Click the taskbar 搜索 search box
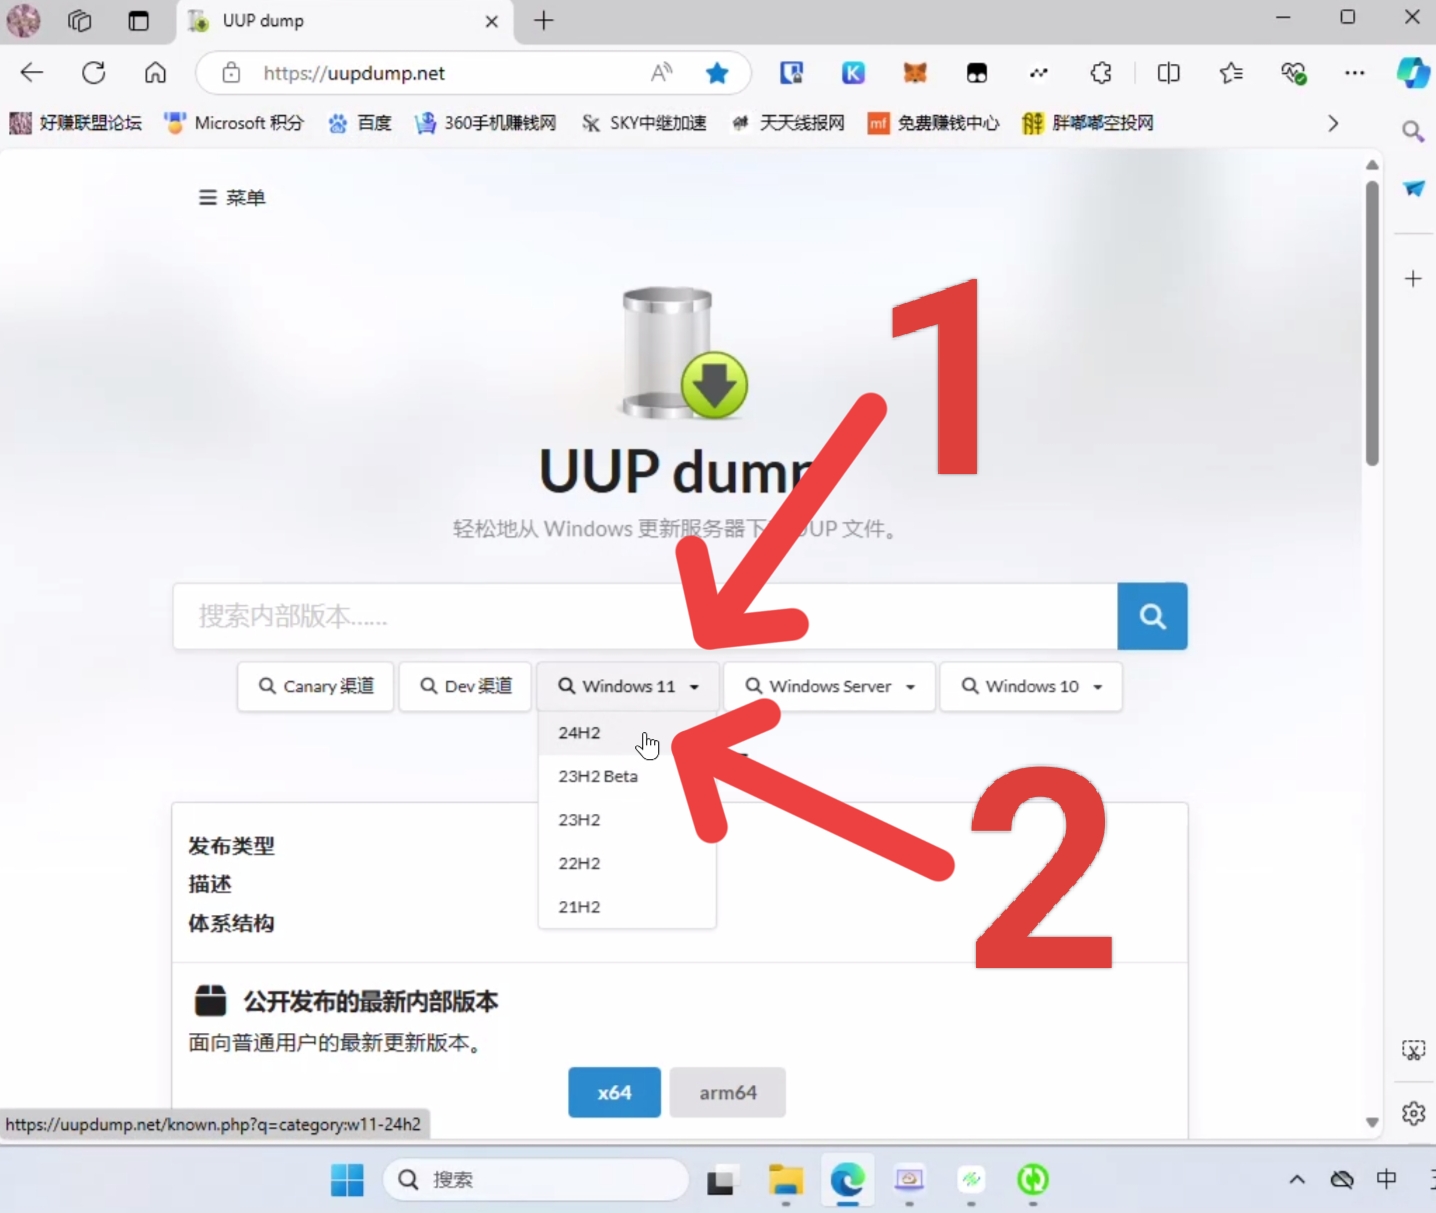Screen dimensions: 1436x1213 pyautogui.click(x=536, y=1180)
